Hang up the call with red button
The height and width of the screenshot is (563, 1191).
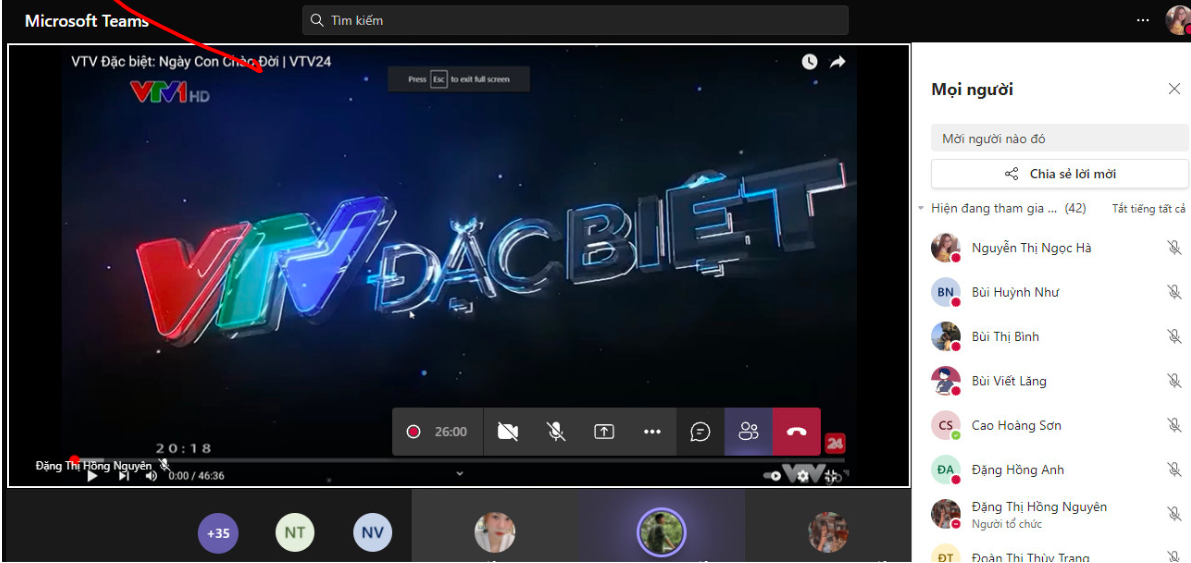pos(797,432)
